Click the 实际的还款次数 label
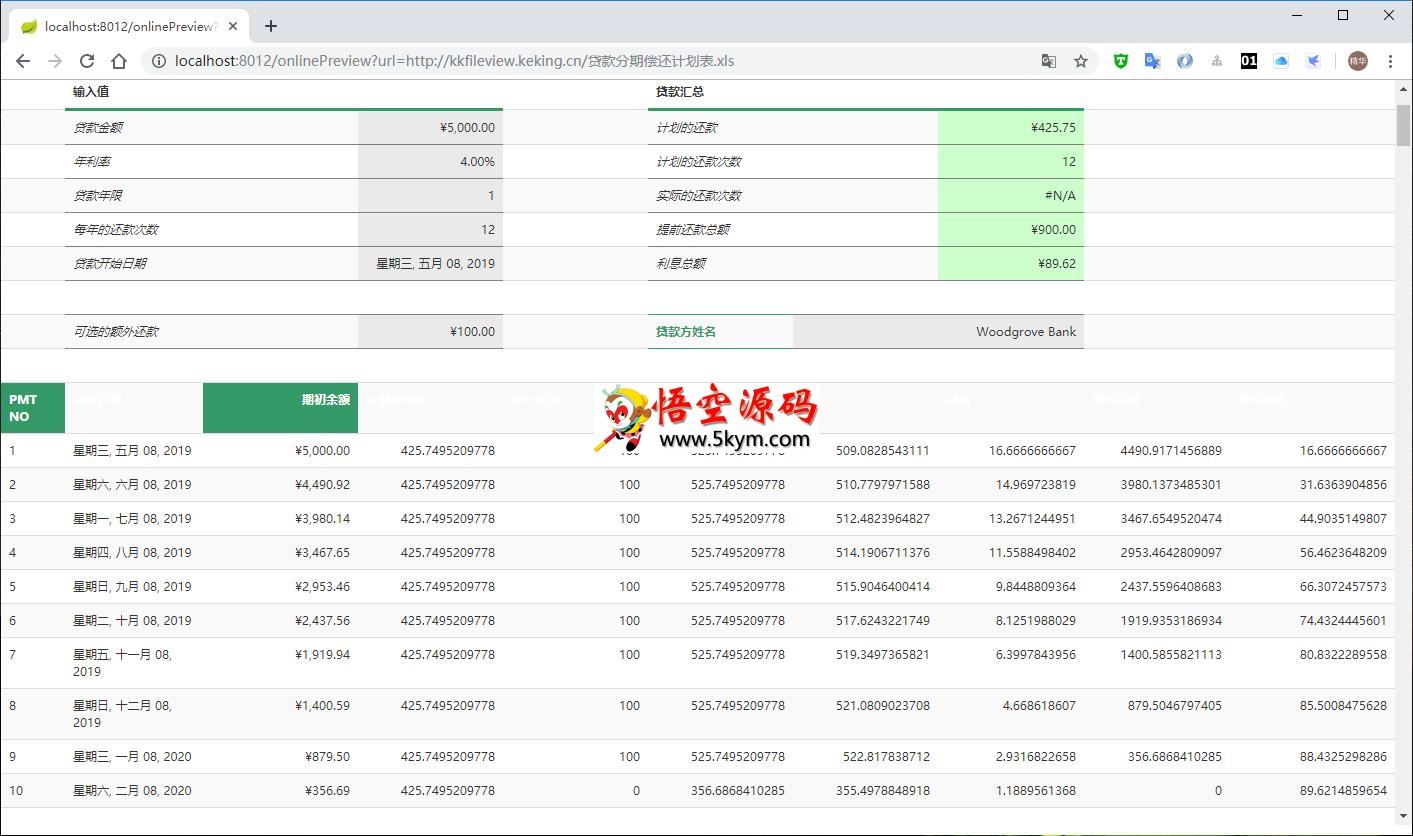Viewport: 1413px width, 836px height. pos(699,195)
